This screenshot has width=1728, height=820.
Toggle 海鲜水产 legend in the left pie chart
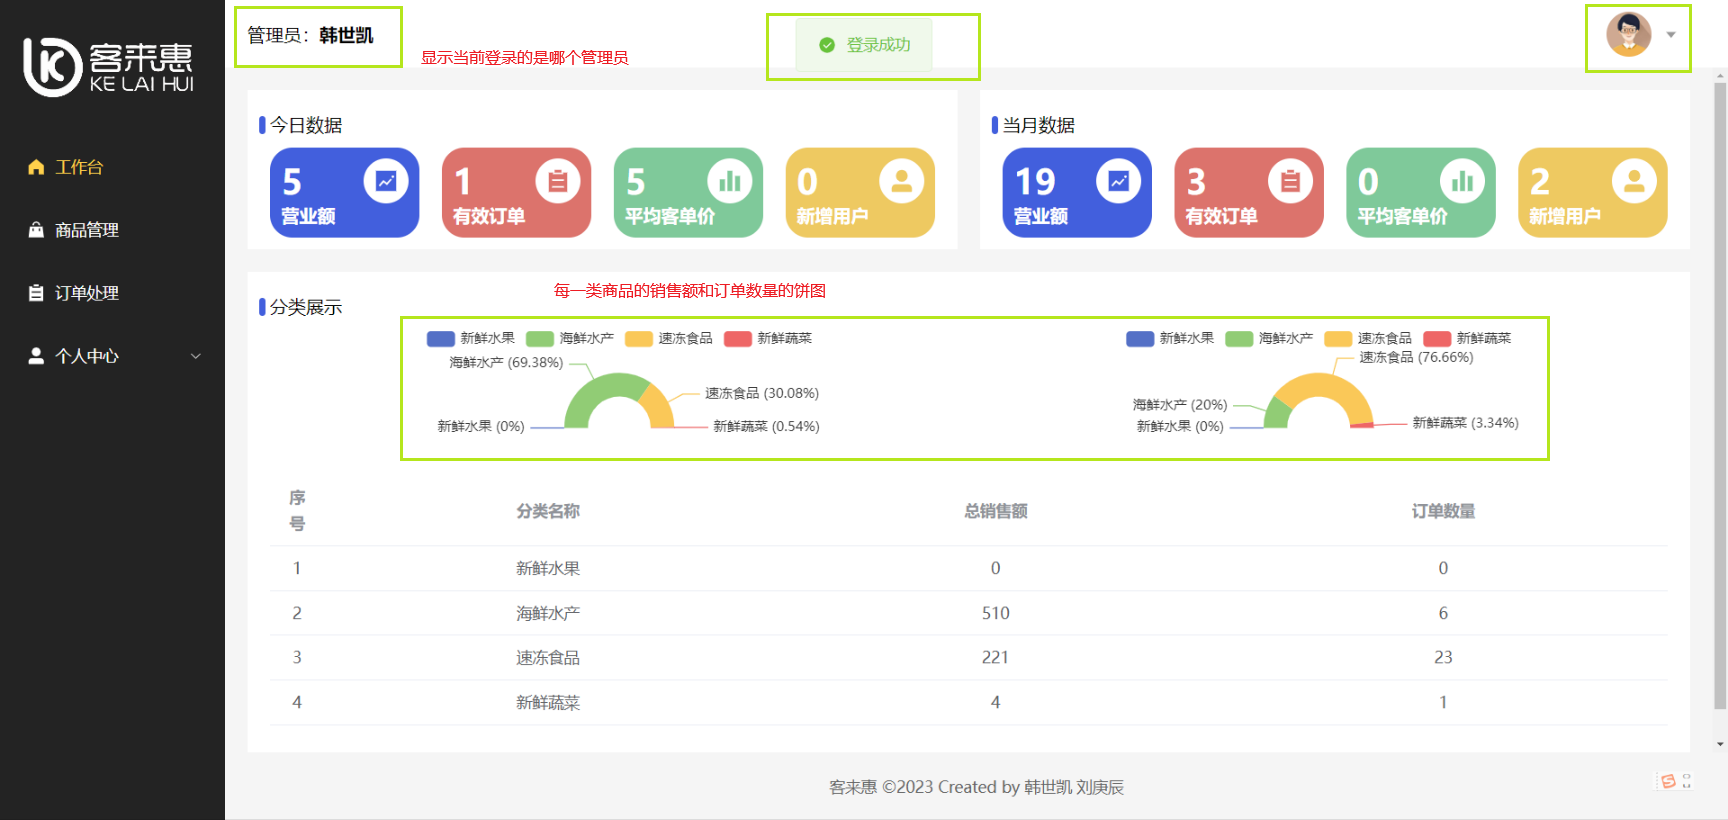(570, 338)
